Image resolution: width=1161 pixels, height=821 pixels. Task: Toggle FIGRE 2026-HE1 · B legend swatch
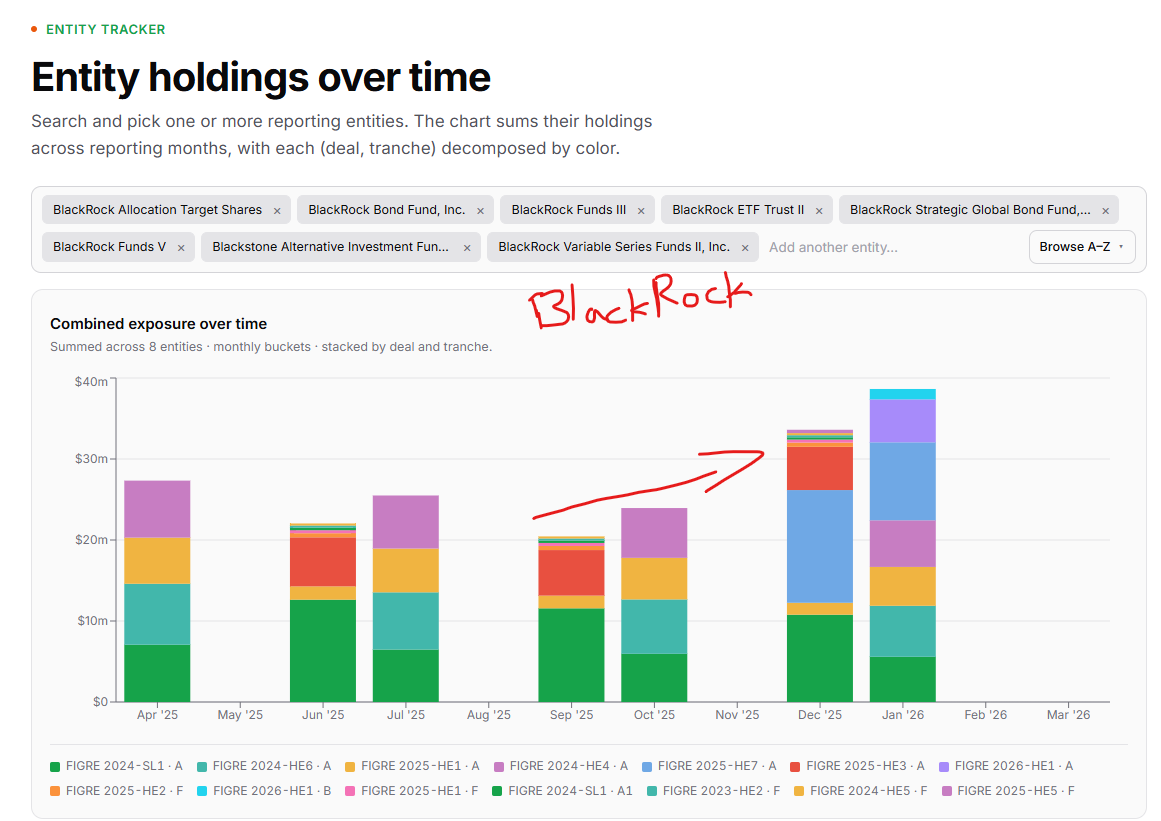point(202,791)
